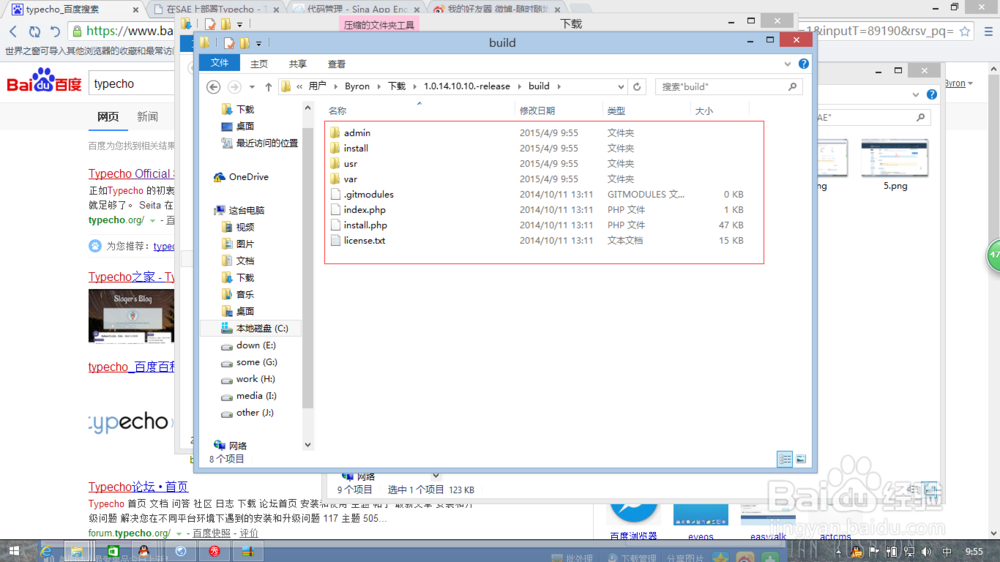Open the admin folder
1000x562 pixels.
(x=357, y=133)
